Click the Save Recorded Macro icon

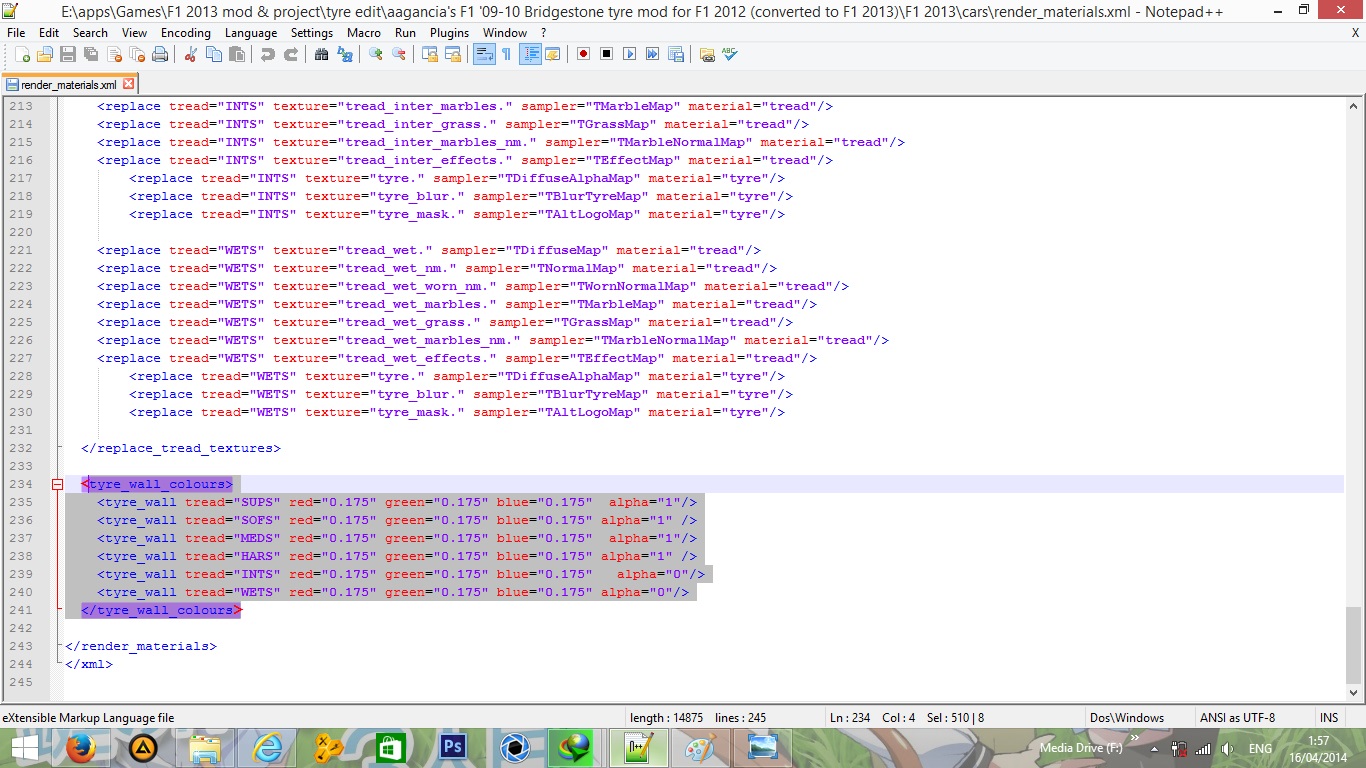tap(675, 54)
